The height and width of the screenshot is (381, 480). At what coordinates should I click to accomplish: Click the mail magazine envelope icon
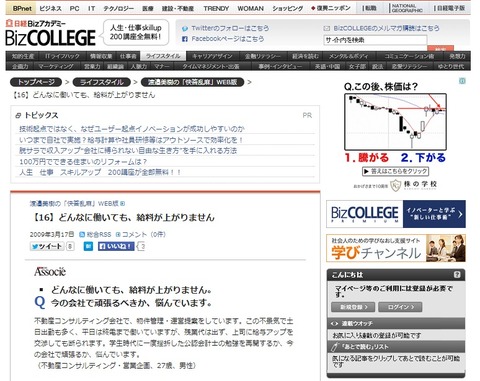327,29
